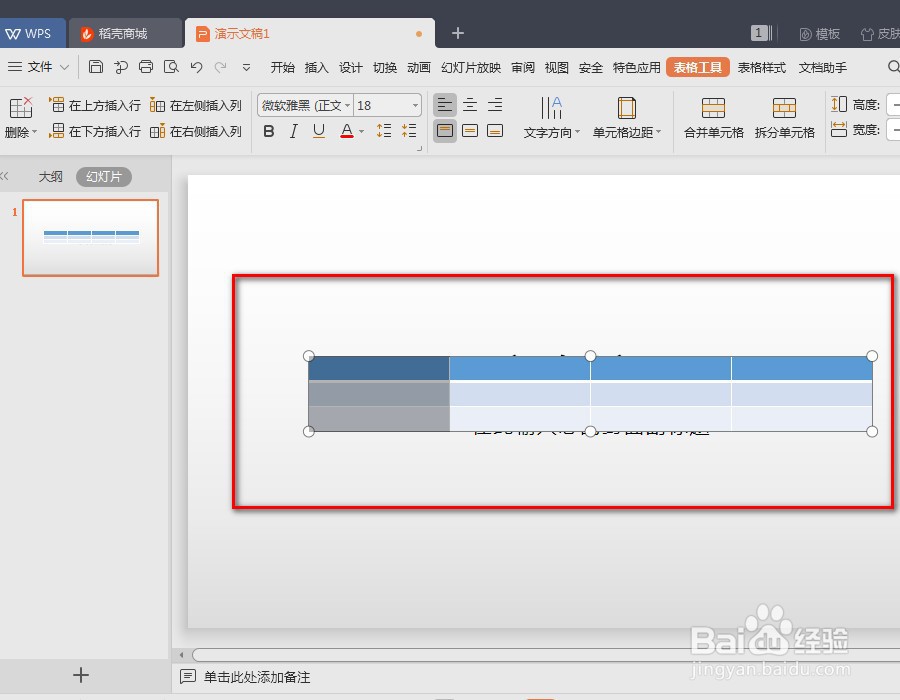Switch to 幻灯片 thumbnail view

(104, 177)
